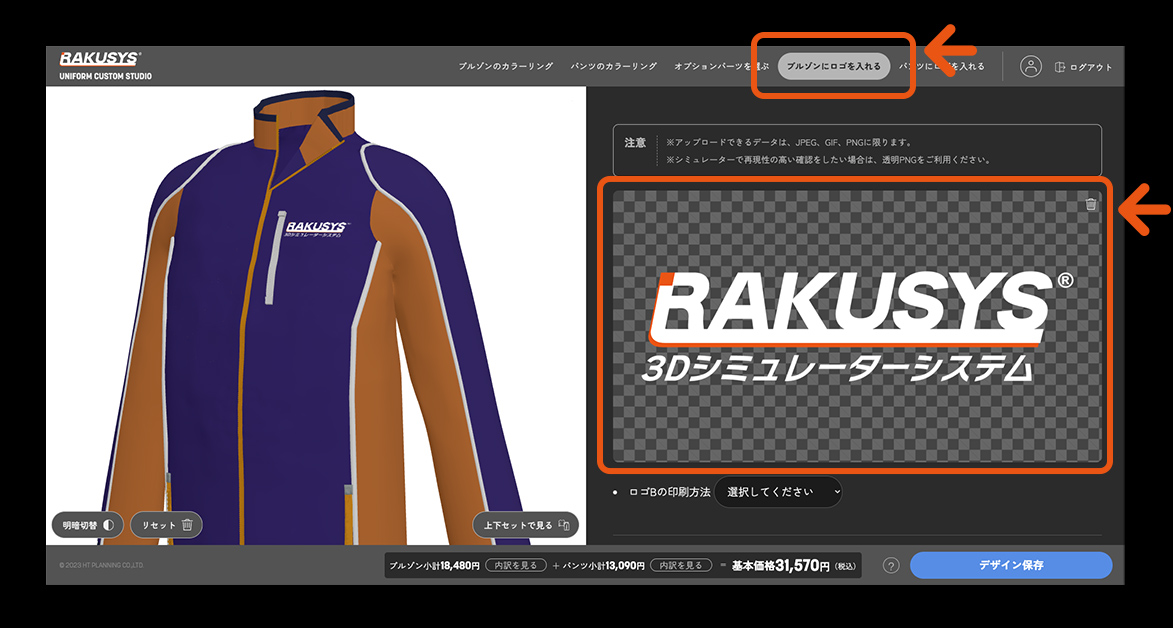The width and height of the screenshot is (1173, 628).
Task: Open オプションパーツを選ぶ tab
Action: coord(720,66)
